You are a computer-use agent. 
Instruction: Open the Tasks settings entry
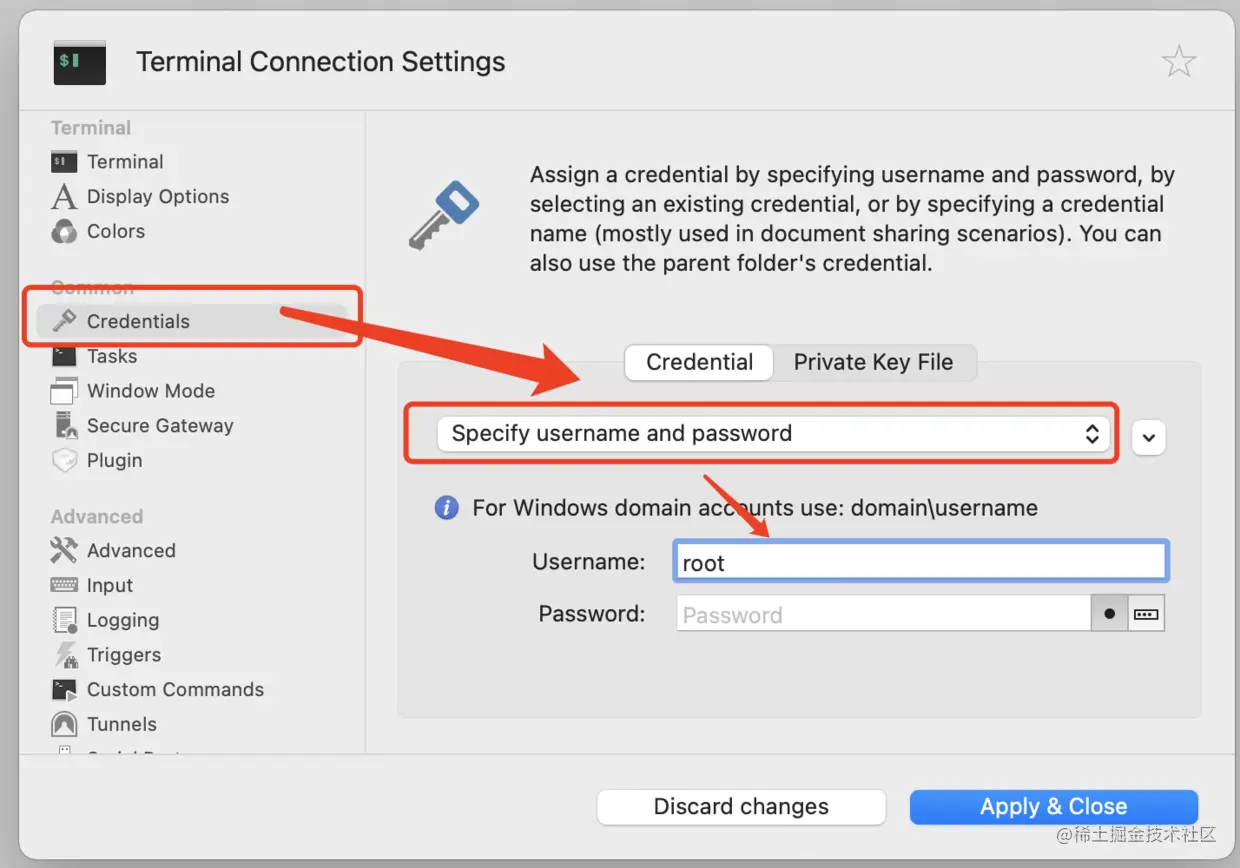pyautogui.click(x=112, y=356)
